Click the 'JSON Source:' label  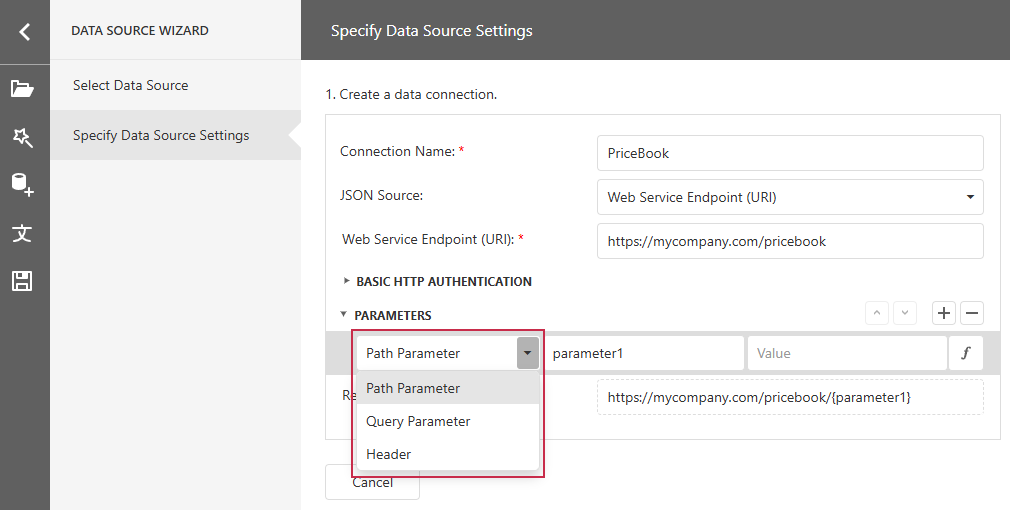(x=381, y=195)
